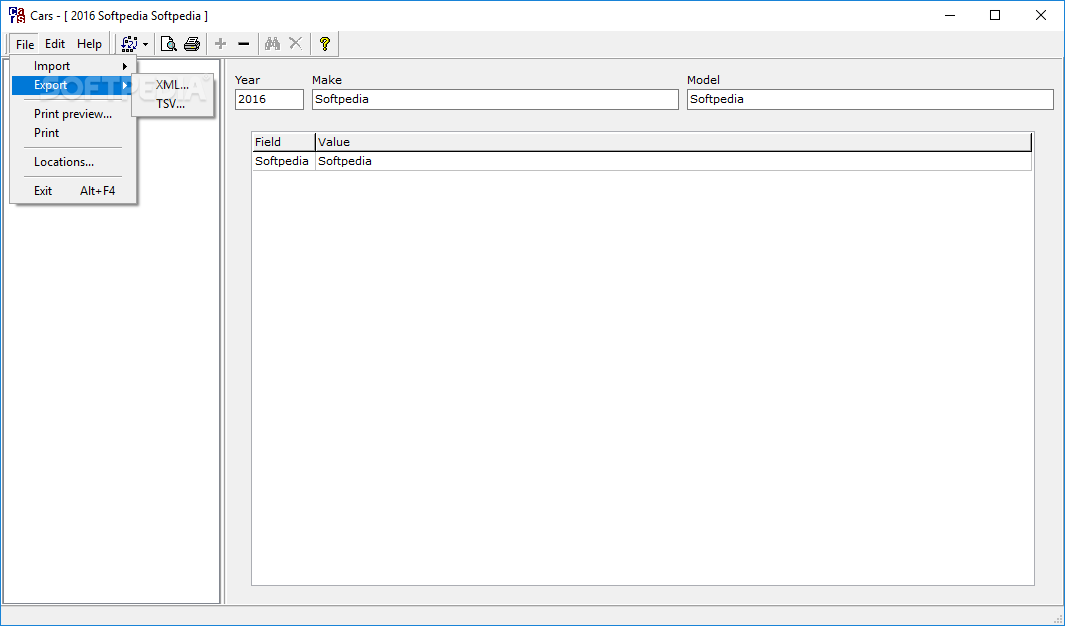Open Locations... from the File menu
1065x626 pixels.
[x=73, y=162]
